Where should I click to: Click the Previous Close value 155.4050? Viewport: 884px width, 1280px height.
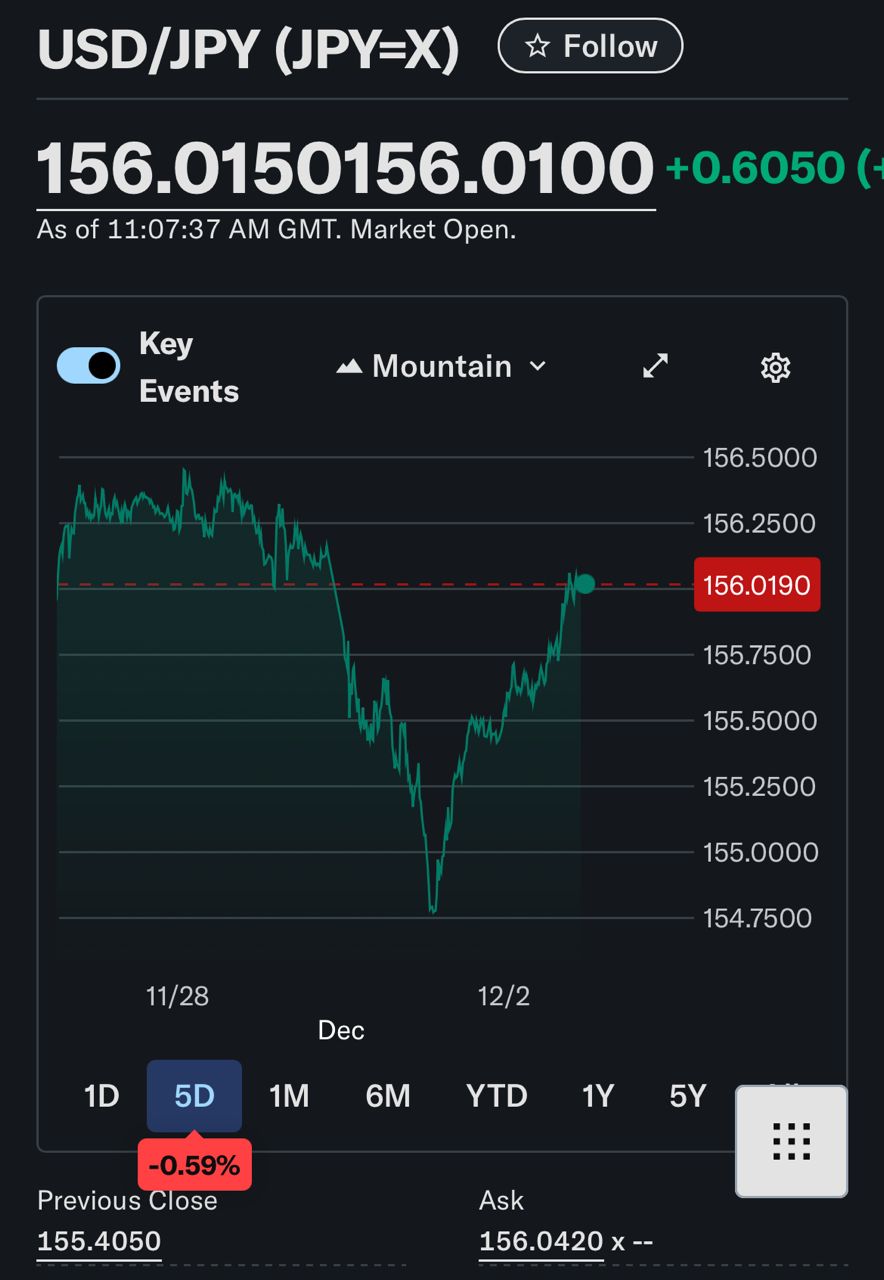[x=99, y=1241]
